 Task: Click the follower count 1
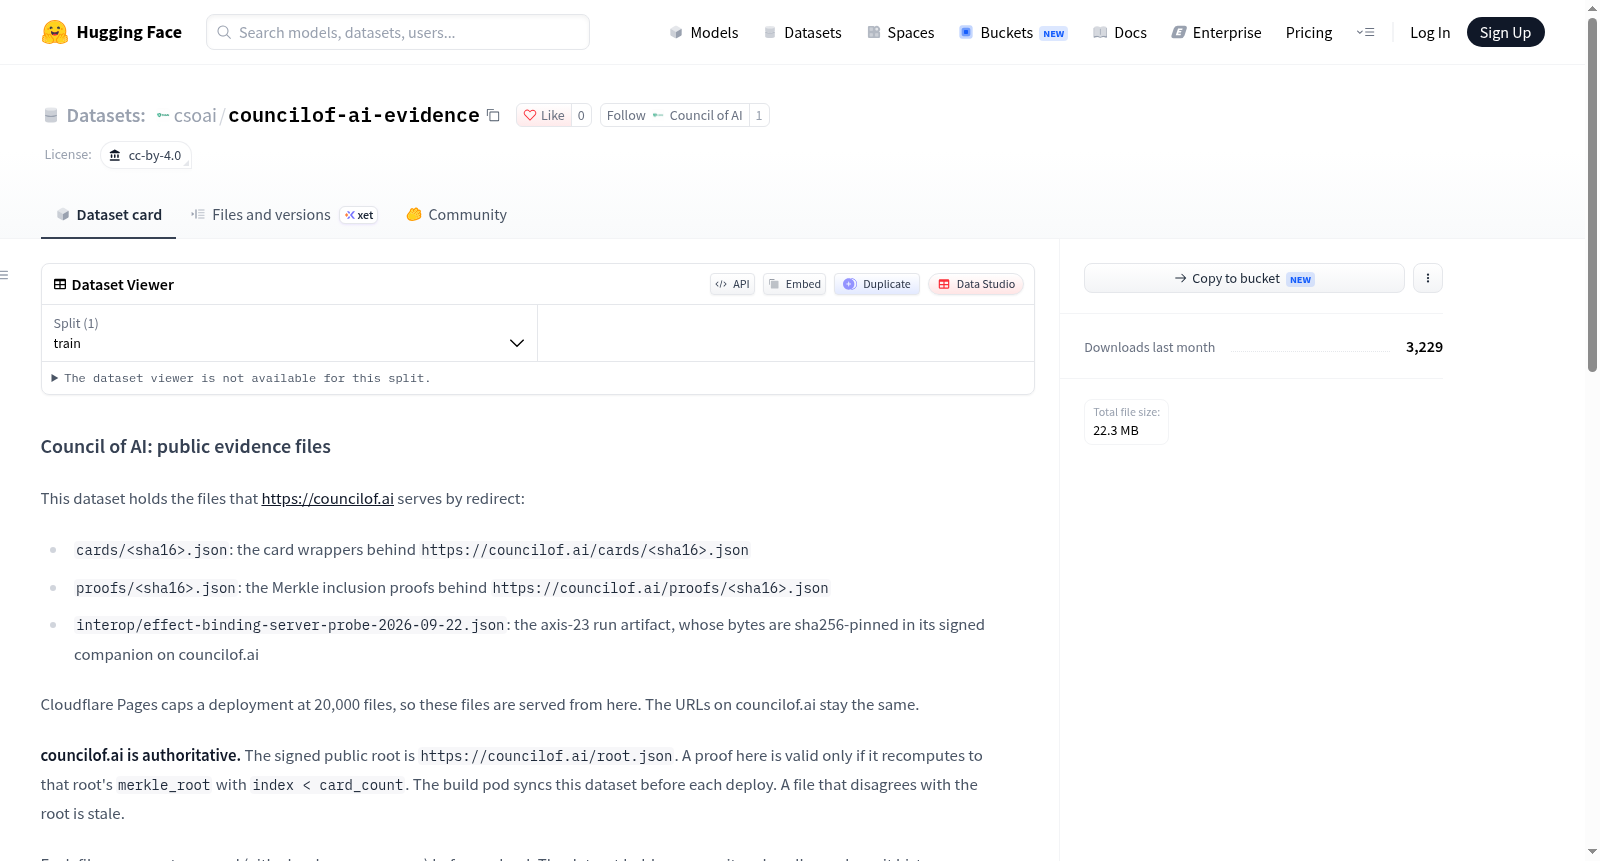pos(759,115)
